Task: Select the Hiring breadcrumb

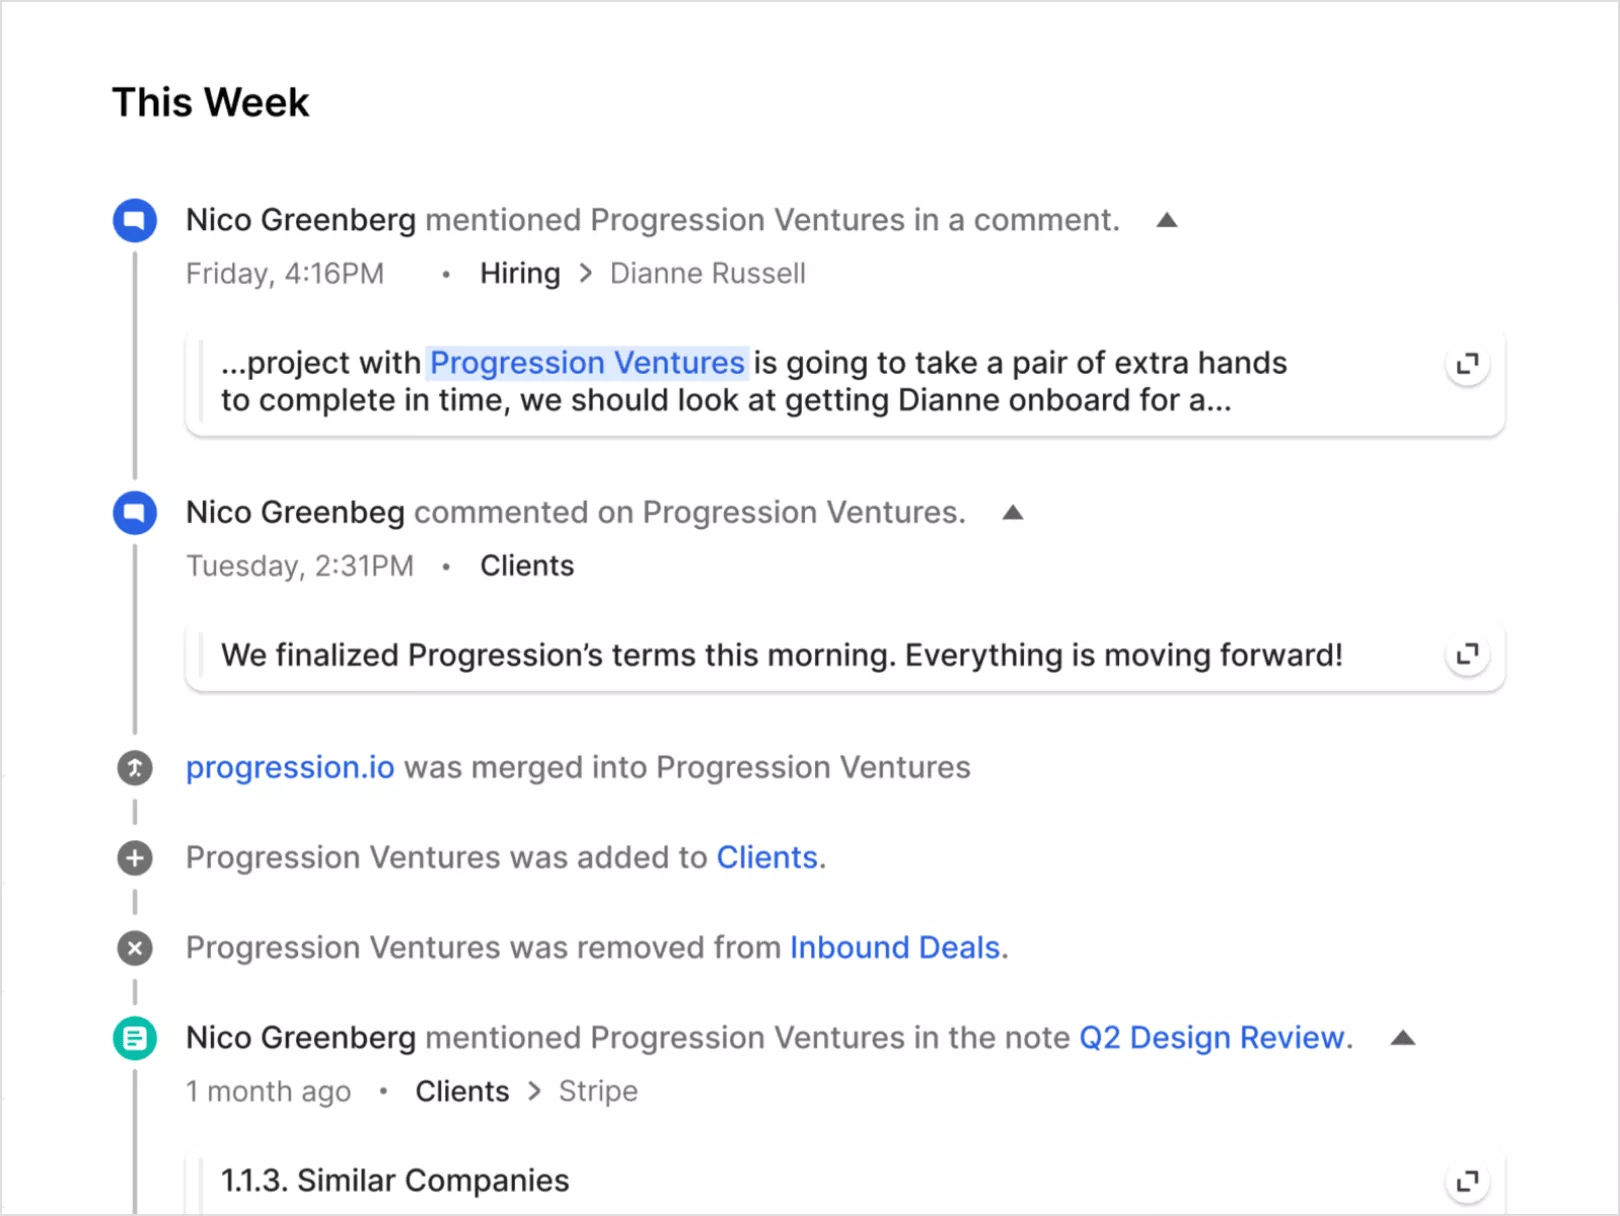Action: [x=520, y=274]
